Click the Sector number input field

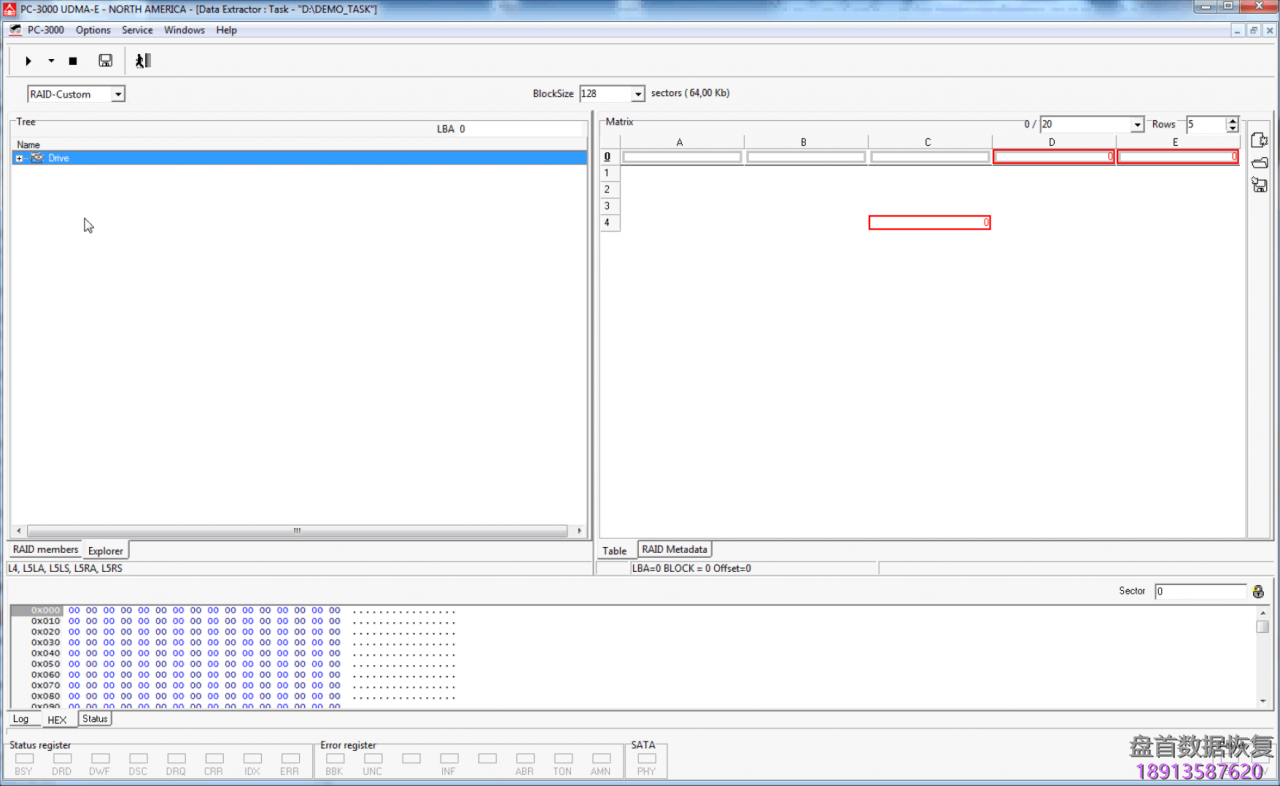click(x=1199, y=591)
